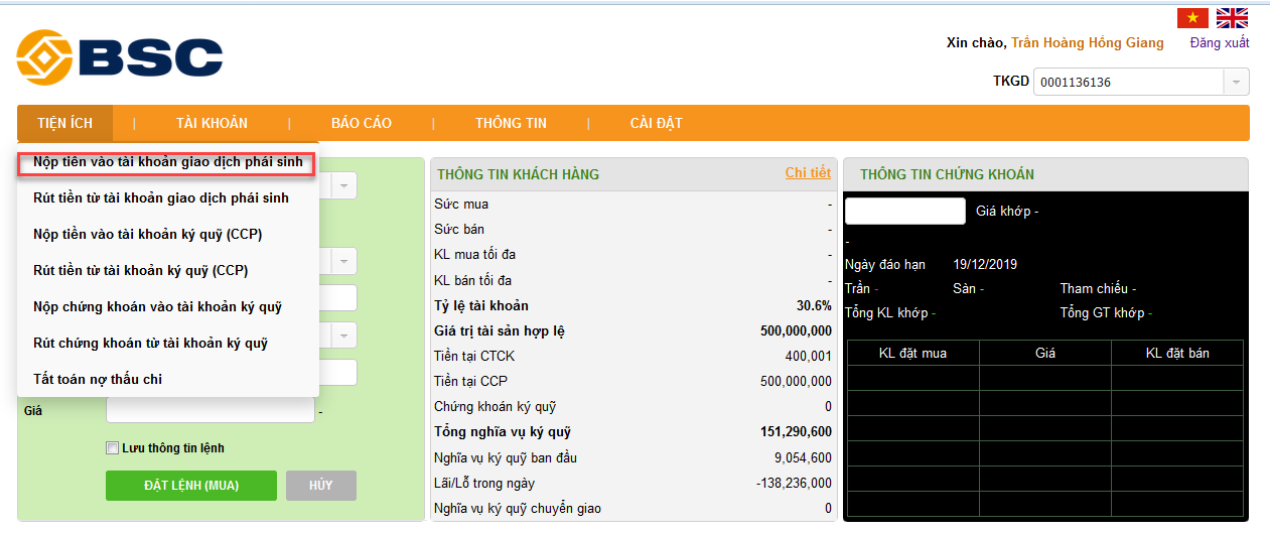Focus the Giá price input field

pos(210,409)
